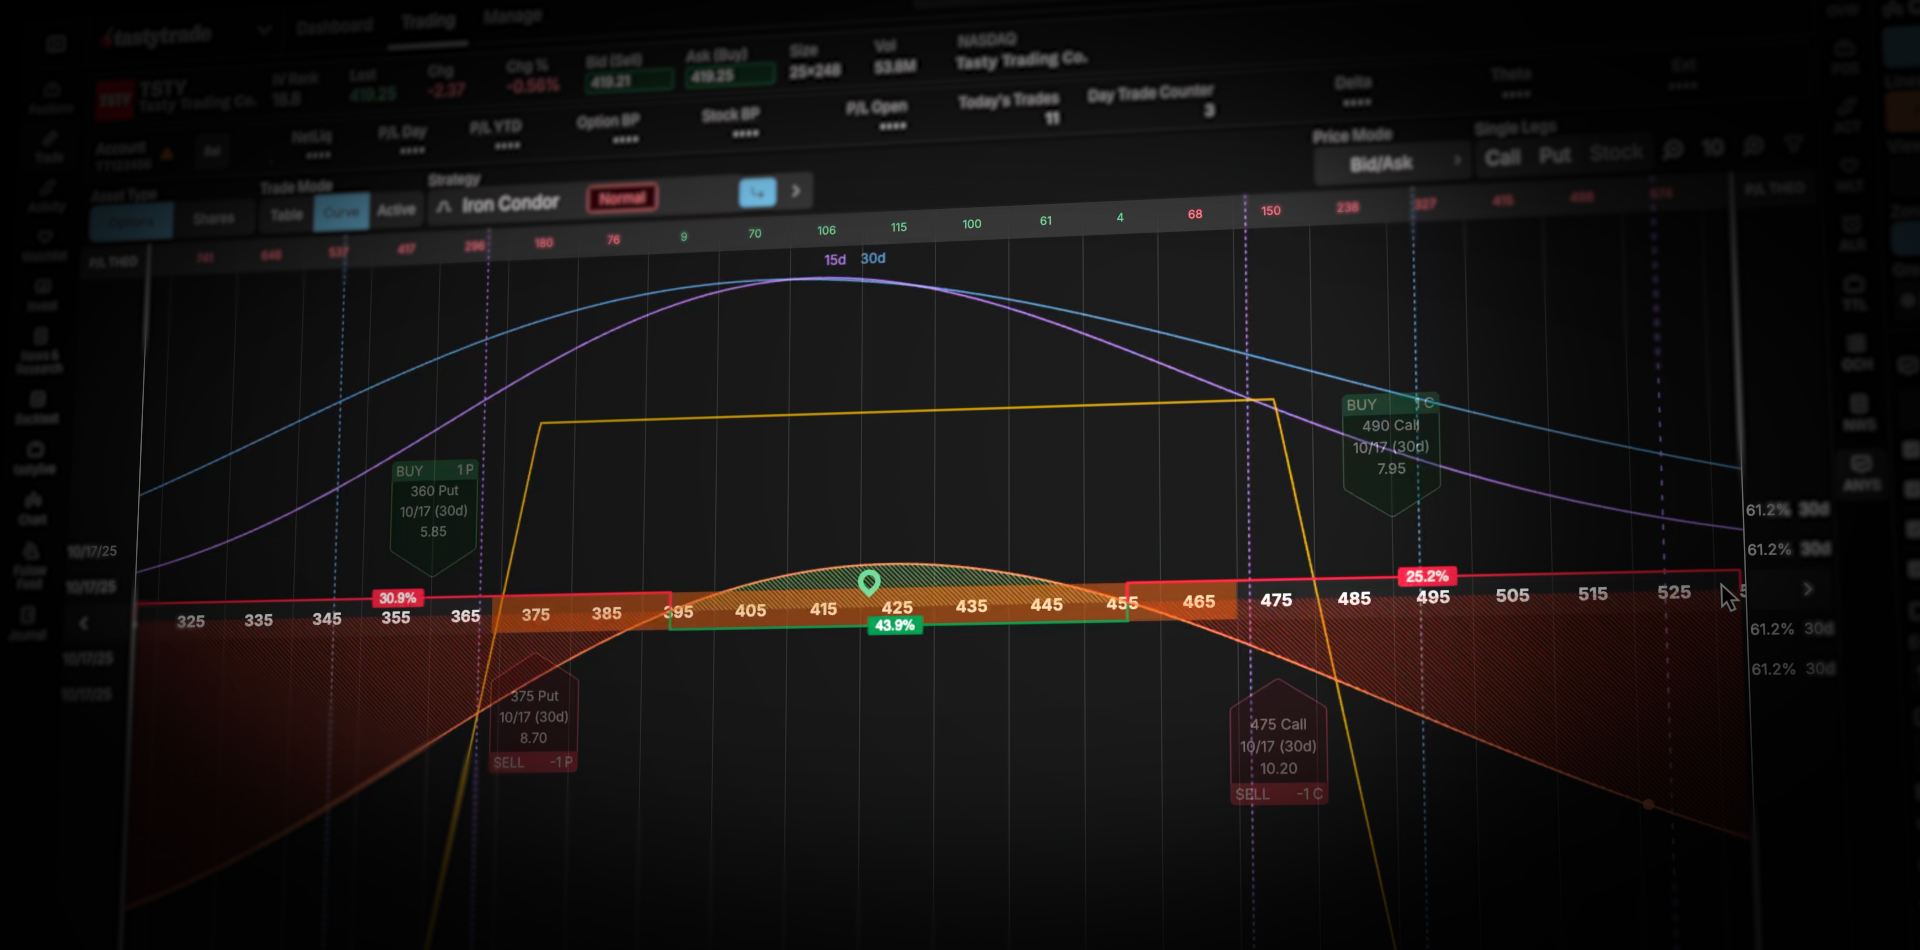This screenshot has width=1920, height=950.
Task: Click the Iron Condor strategy shape icon
Action: coord(444,206)
